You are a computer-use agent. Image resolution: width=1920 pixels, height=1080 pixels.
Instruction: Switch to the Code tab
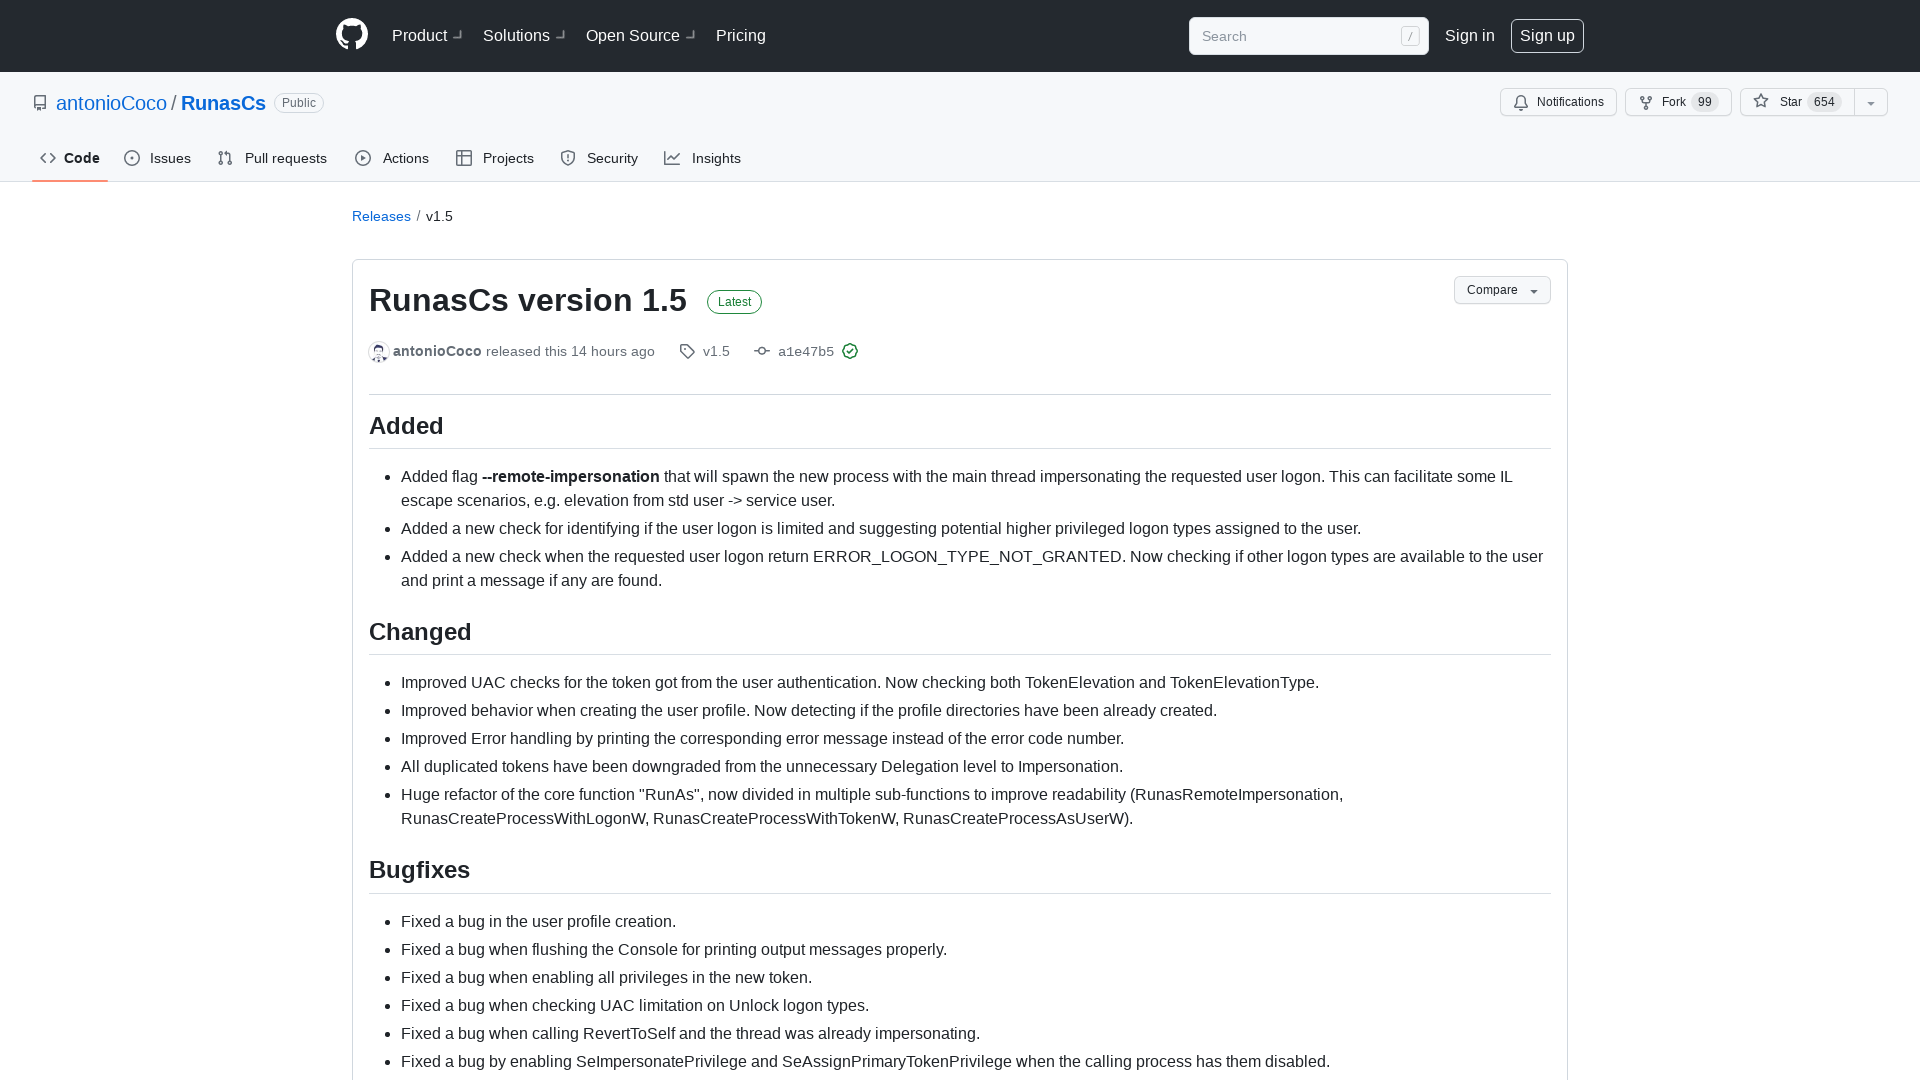(x=70, y=158)
